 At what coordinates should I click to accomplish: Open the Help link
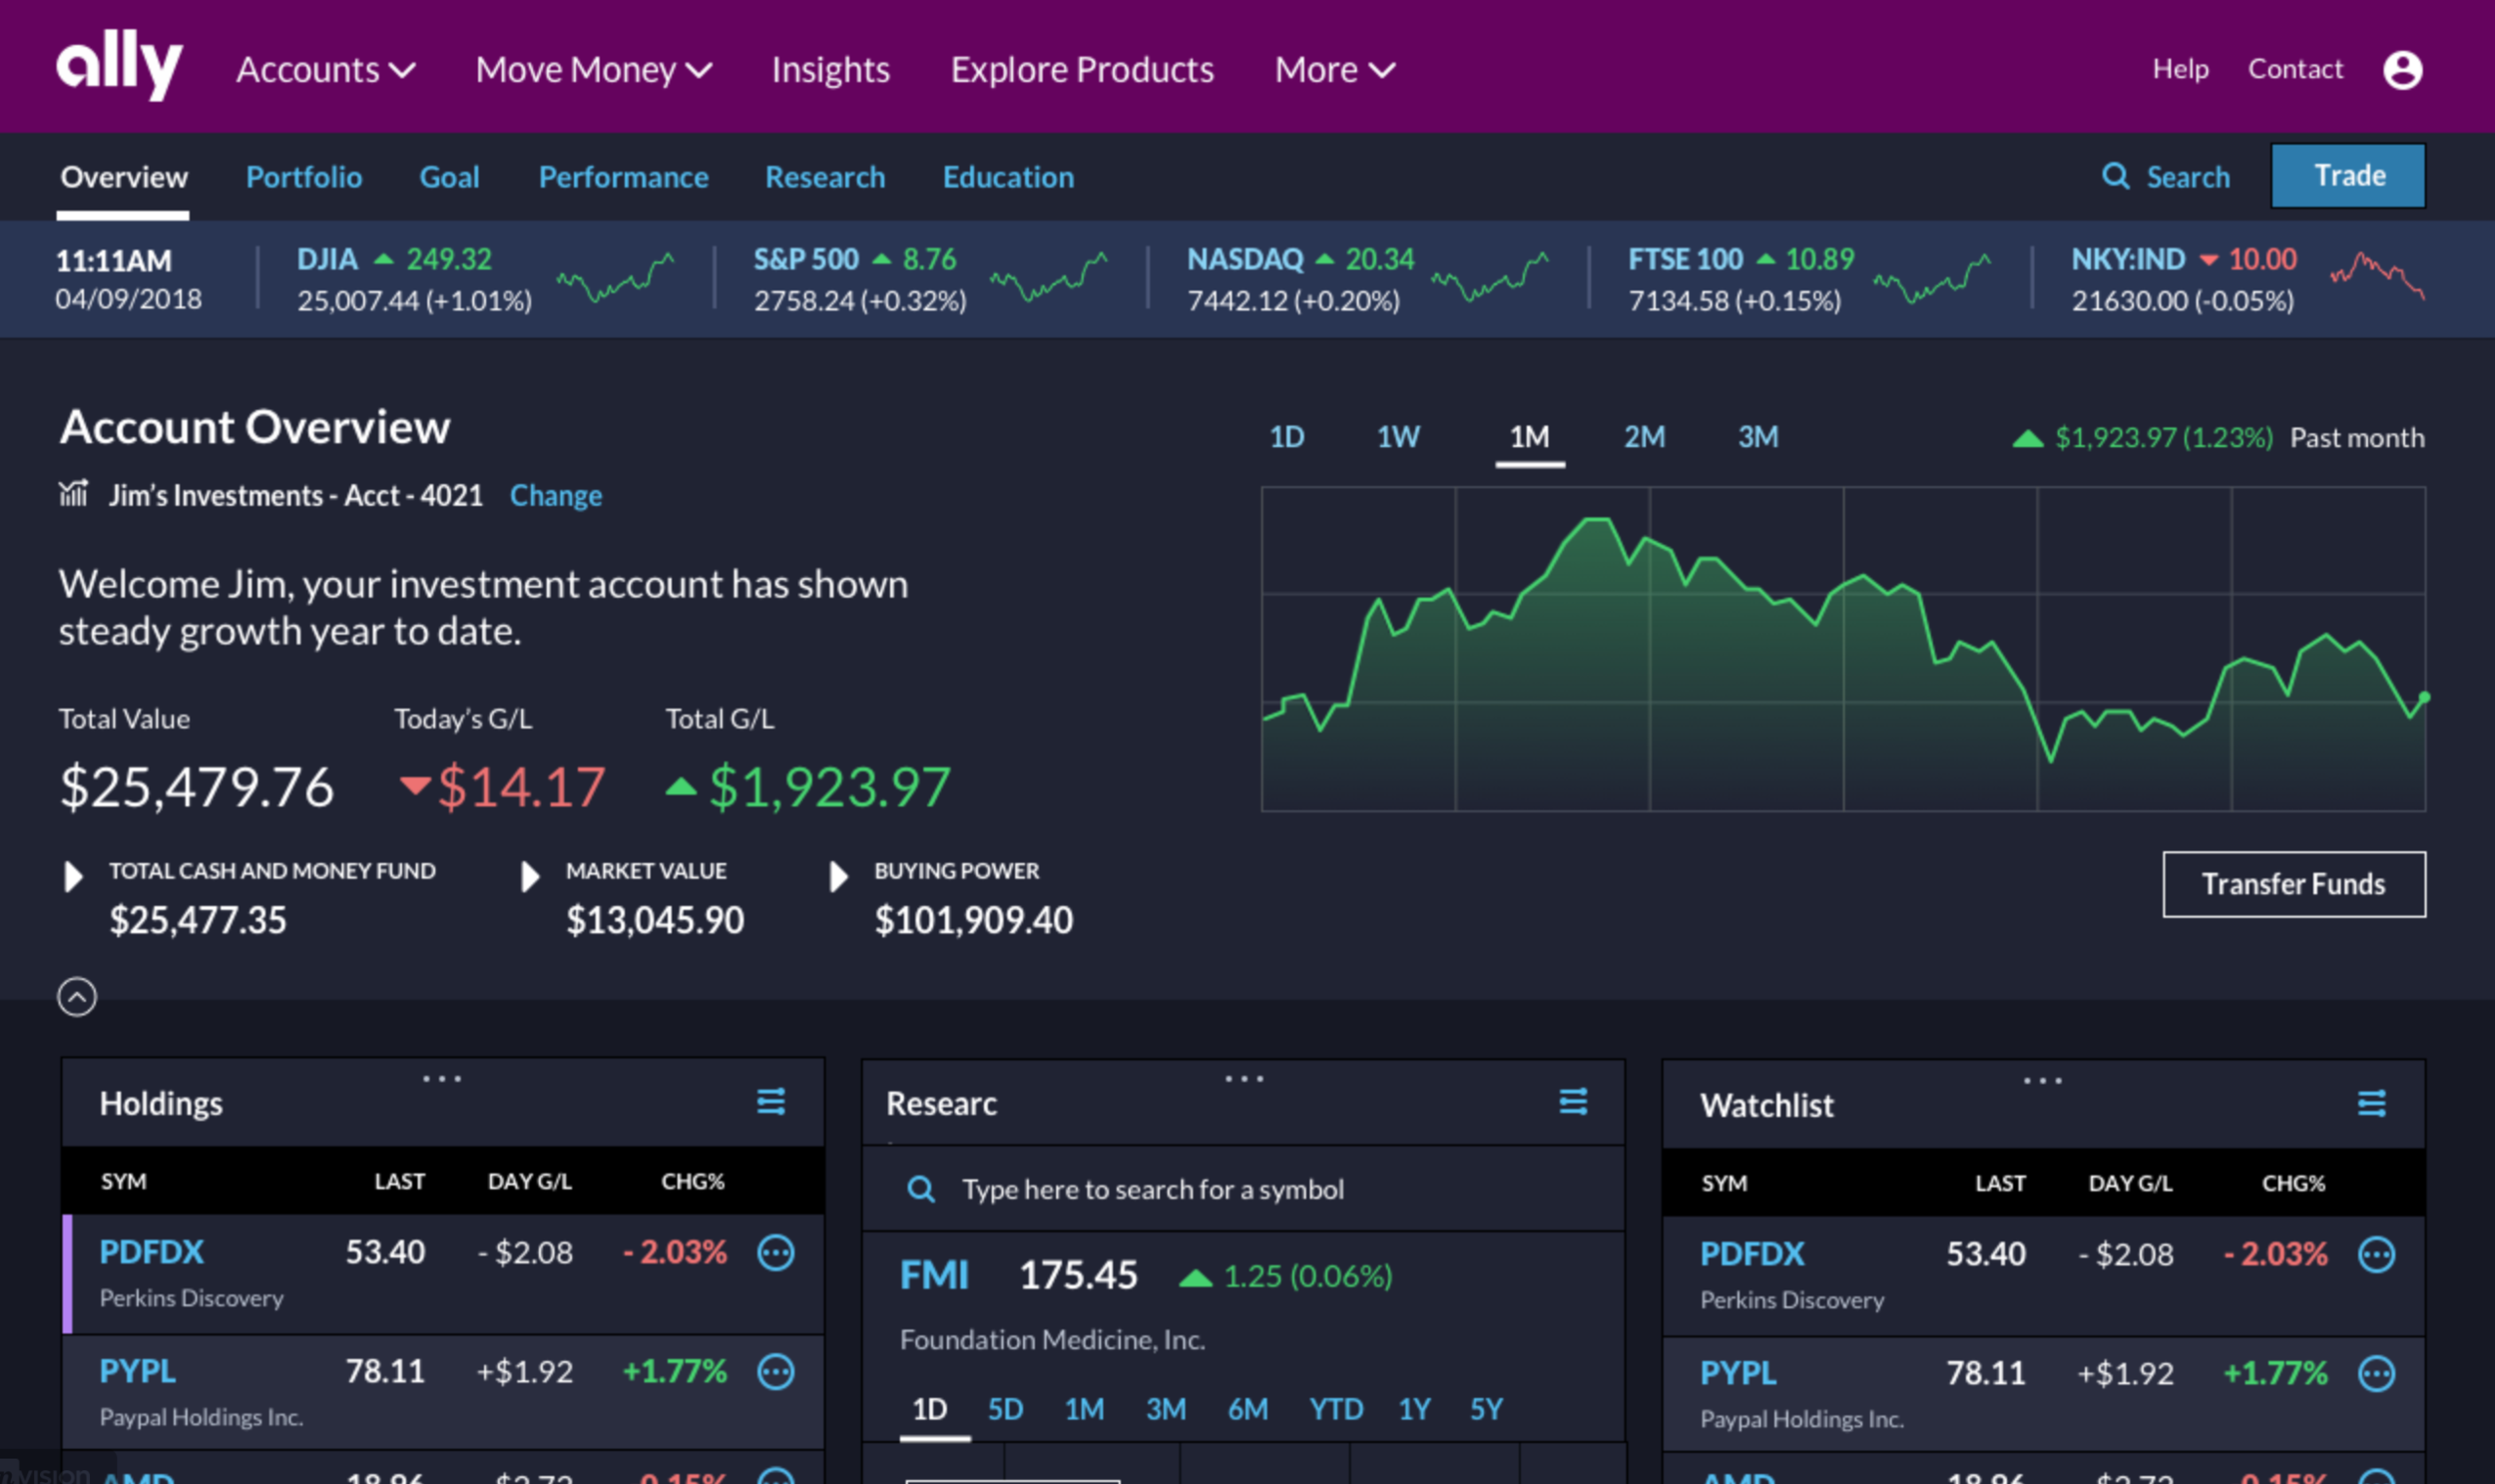(x=2180, y=69)
